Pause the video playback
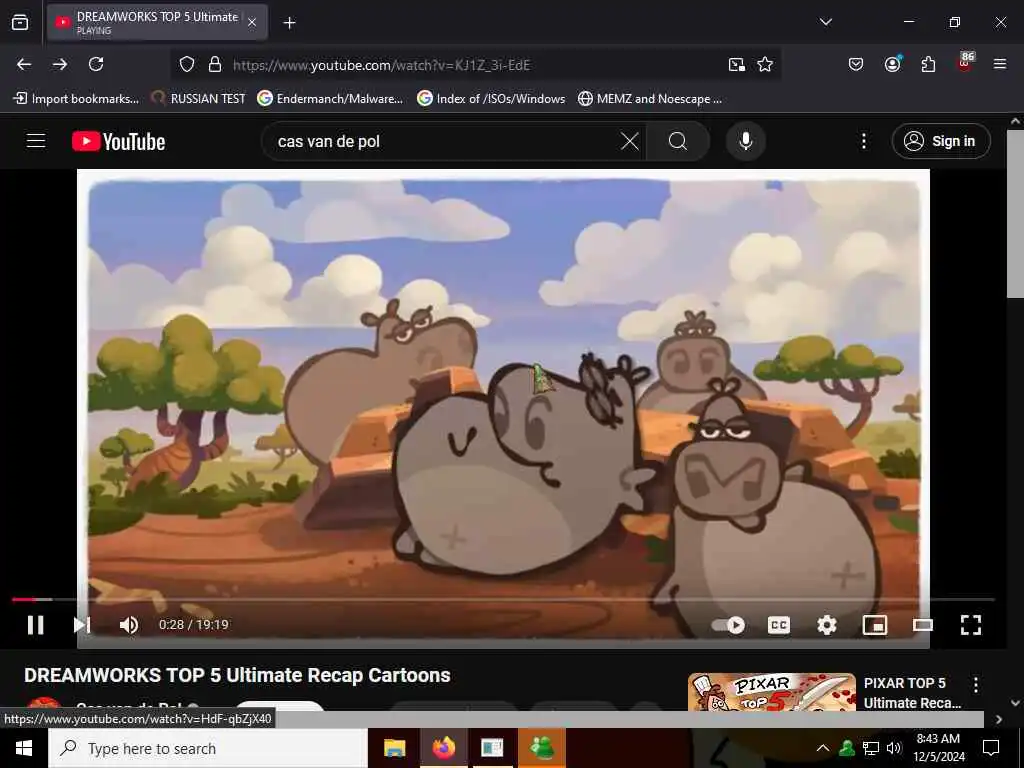The height and width of the screenshot is (768, 1024). pos(36,625)
